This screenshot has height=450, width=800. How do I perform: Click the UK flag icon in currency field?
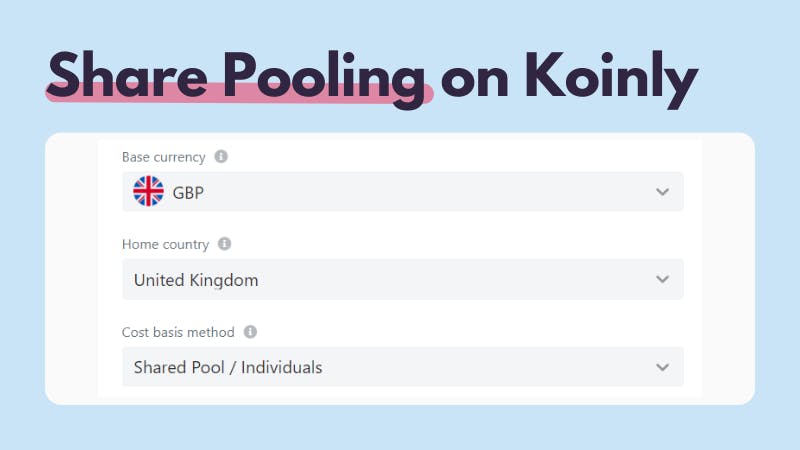click(148, 191)
